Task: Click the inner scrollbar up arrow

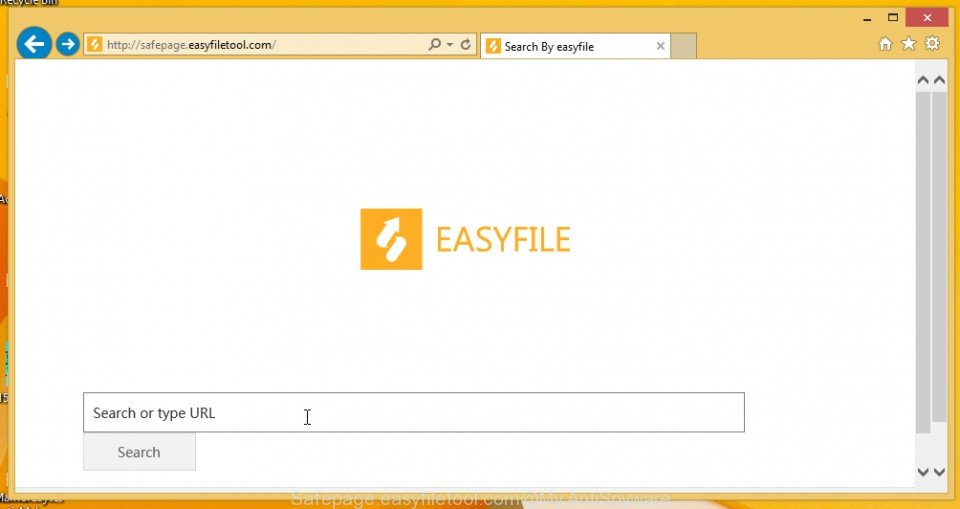Action: pos(923,80)
